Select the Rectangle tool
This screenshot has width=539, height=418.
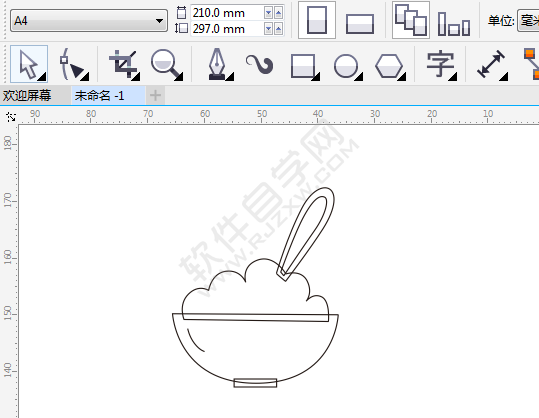click(x=304, y=65)
